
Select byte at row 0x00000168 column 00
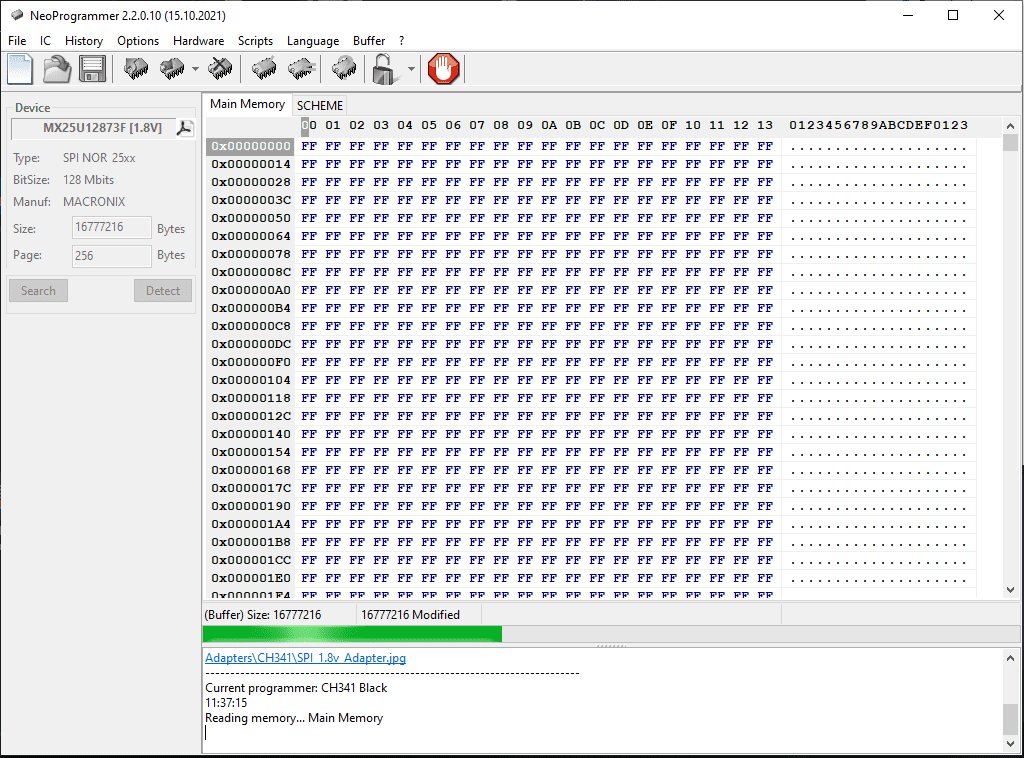tap(309, 470)
